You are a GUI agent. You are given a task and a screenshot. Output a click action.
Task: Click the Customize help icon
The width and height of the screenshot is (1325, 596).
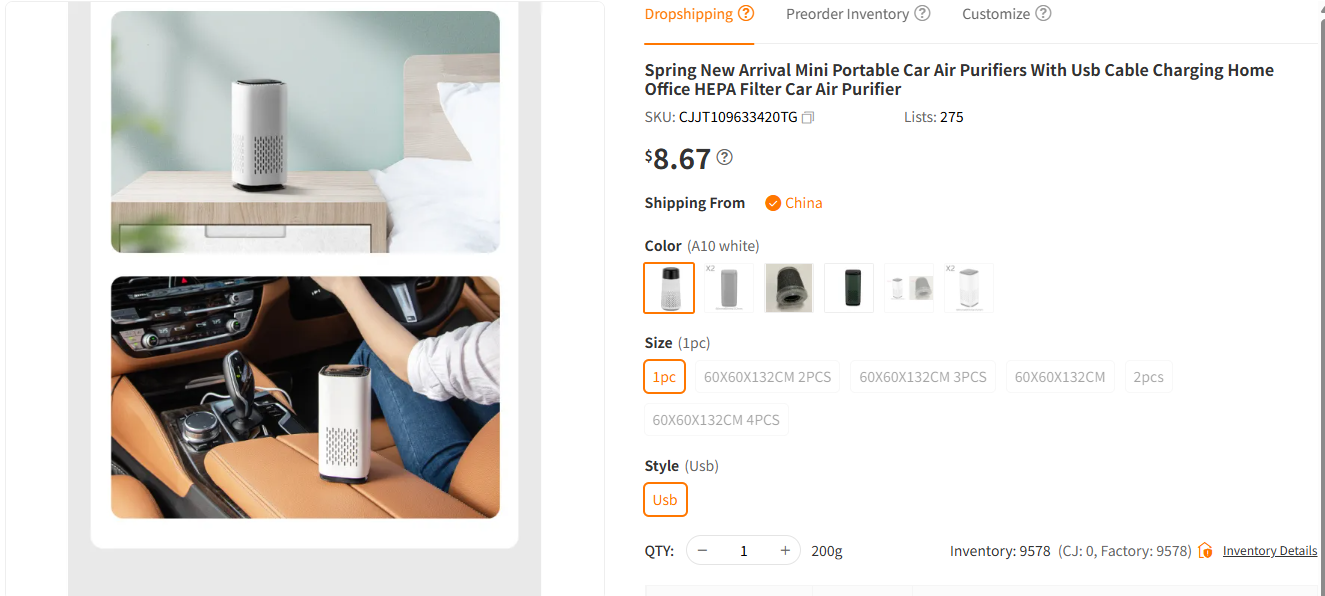coord(1043,13)
